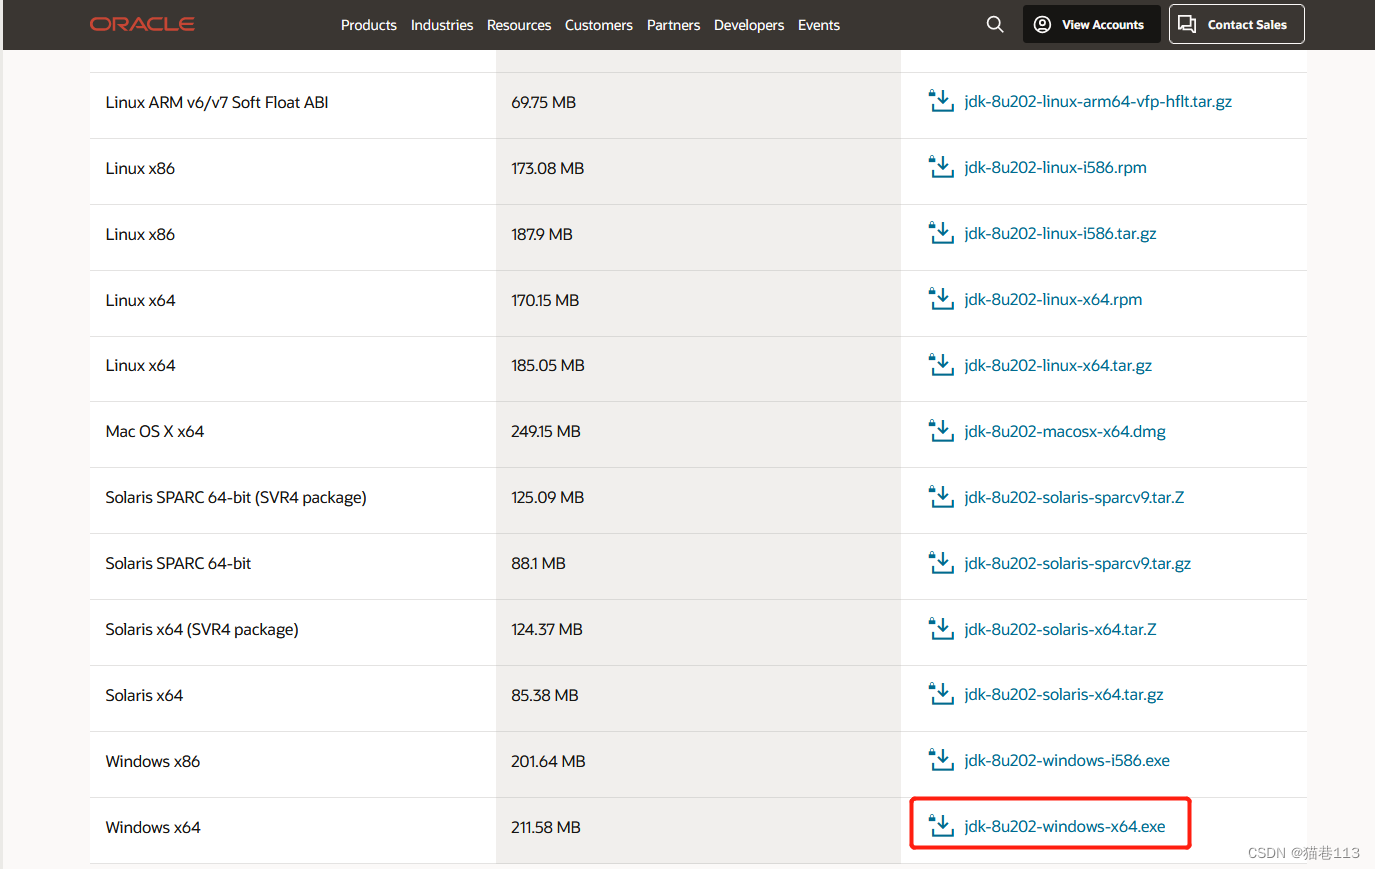Click download icon for windows-i586.exe
Image resolution: width=1375 pixels, height=869 pixels.
(941, 760)
